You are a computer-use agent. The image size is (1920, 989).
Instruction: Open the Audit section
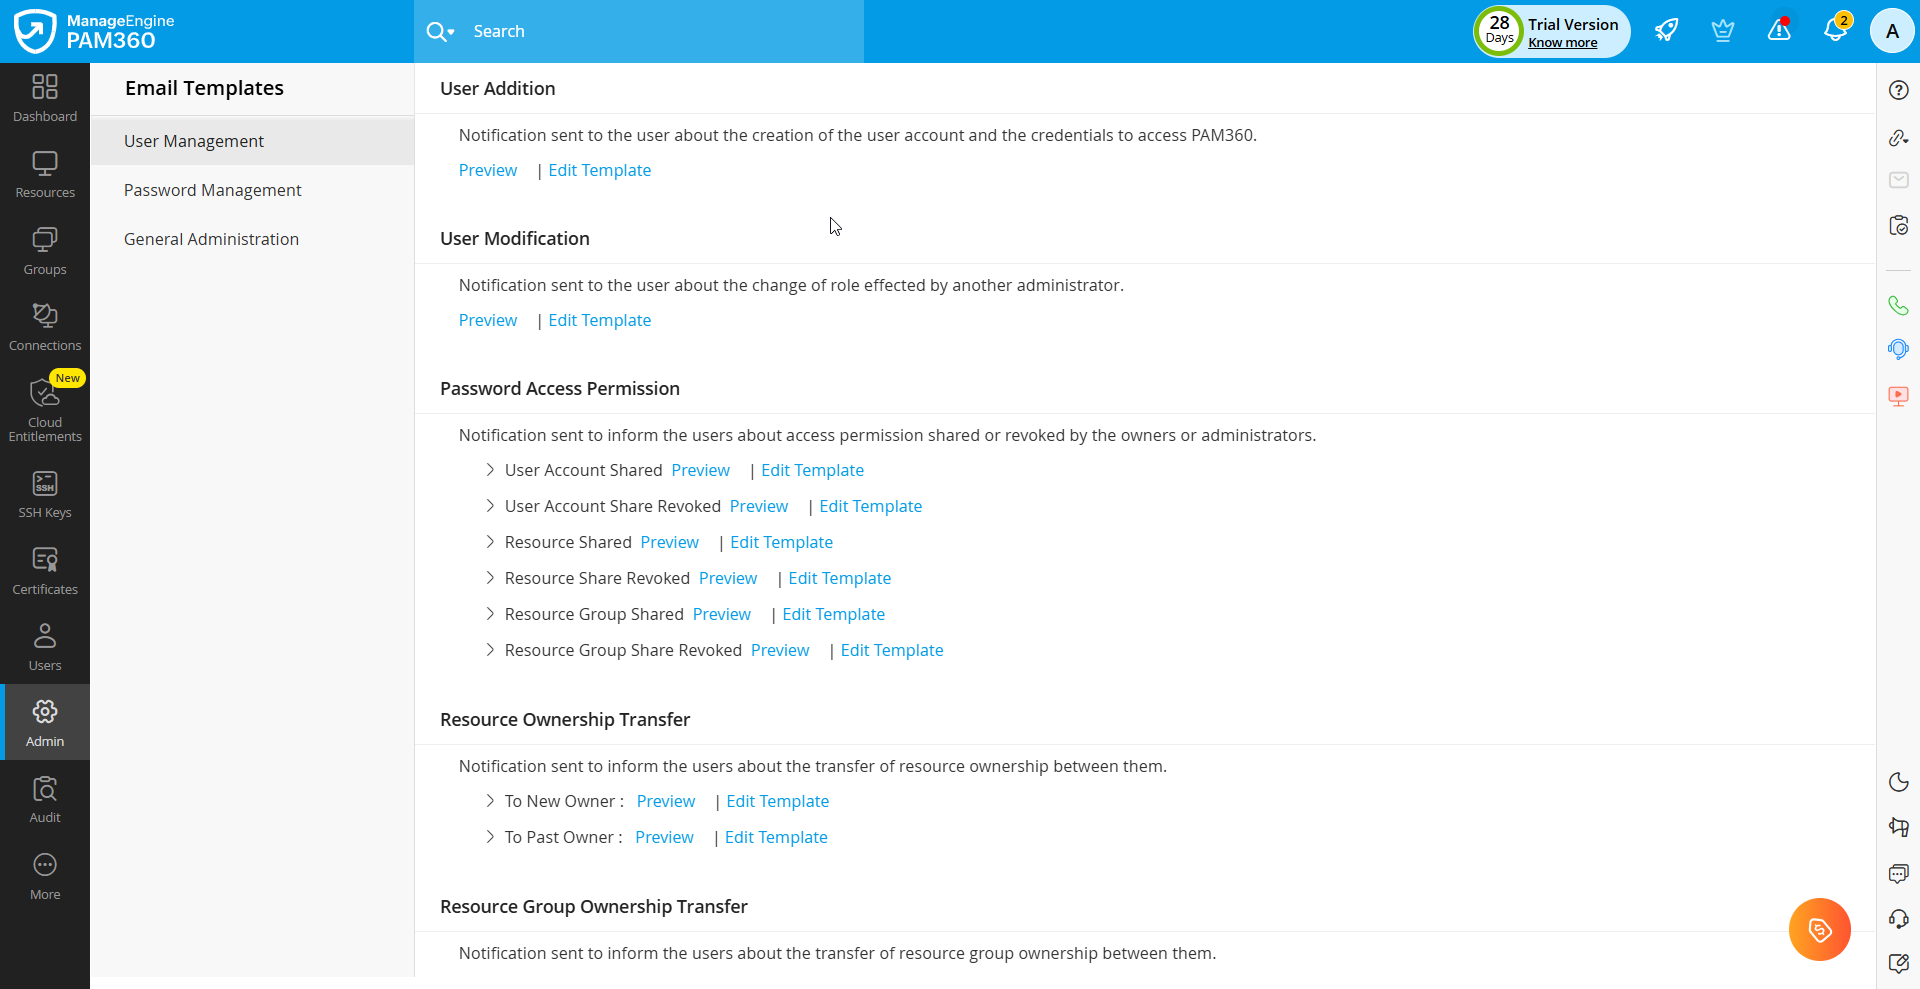pyautogui.click(x=45, y=800)
